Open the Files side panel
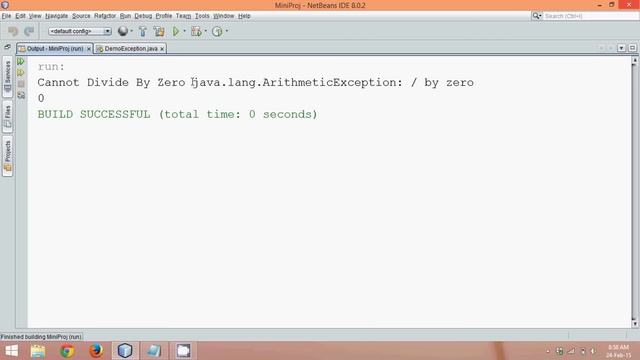Viewport: 640px width, 360px height. pyautogui.click(x=7, y=117)
